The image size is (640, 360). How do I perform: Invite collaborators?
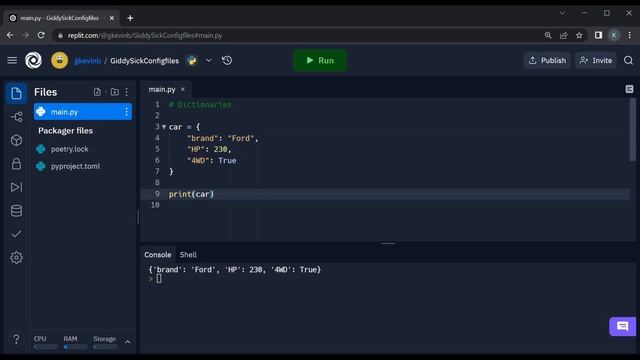[x=596, y=60]
